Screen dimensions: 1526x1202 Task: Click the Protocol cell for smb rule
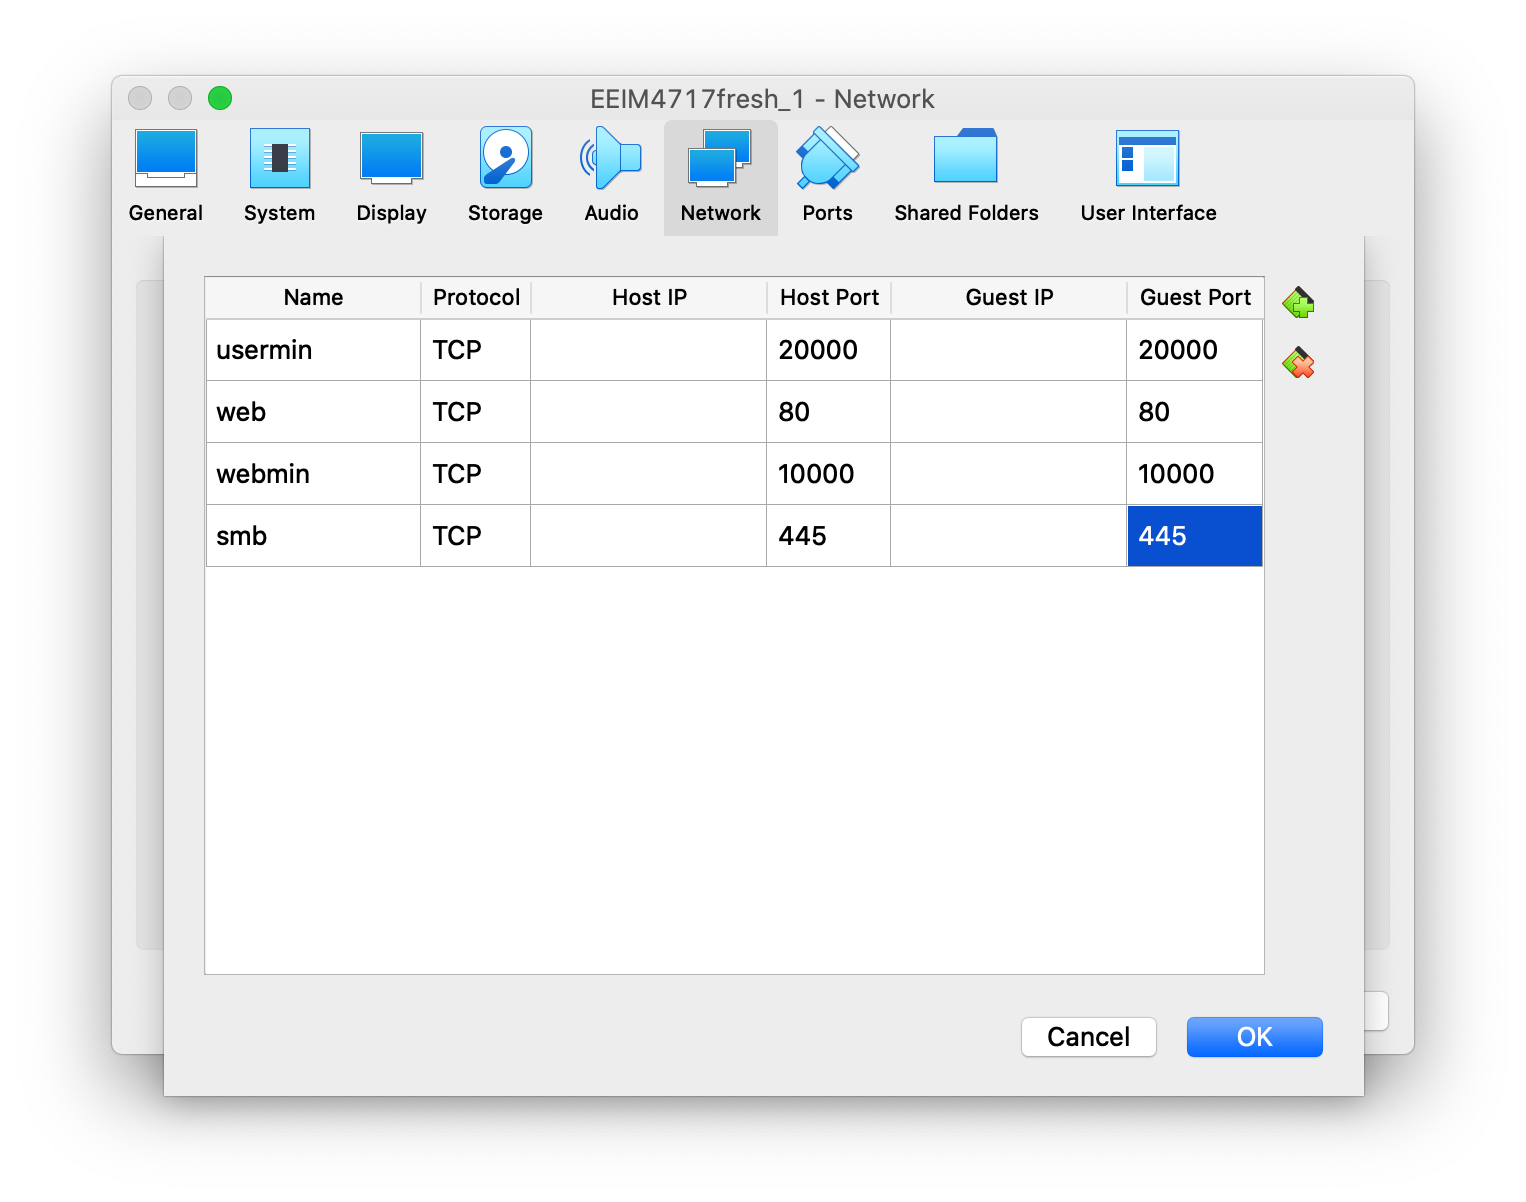[x=475, y=536]
